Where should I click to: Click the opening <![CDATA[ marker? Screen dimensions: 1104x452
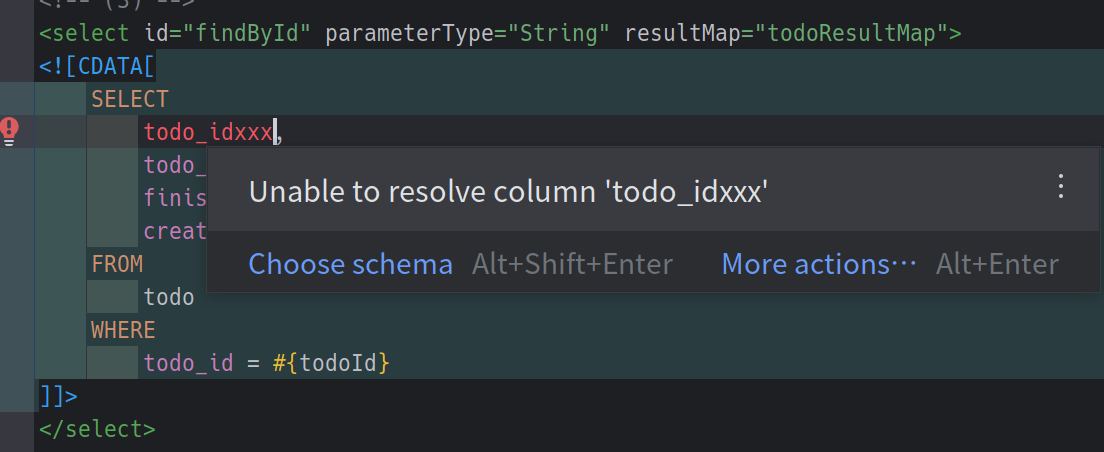pyautogui.click(x=97, y=67)
